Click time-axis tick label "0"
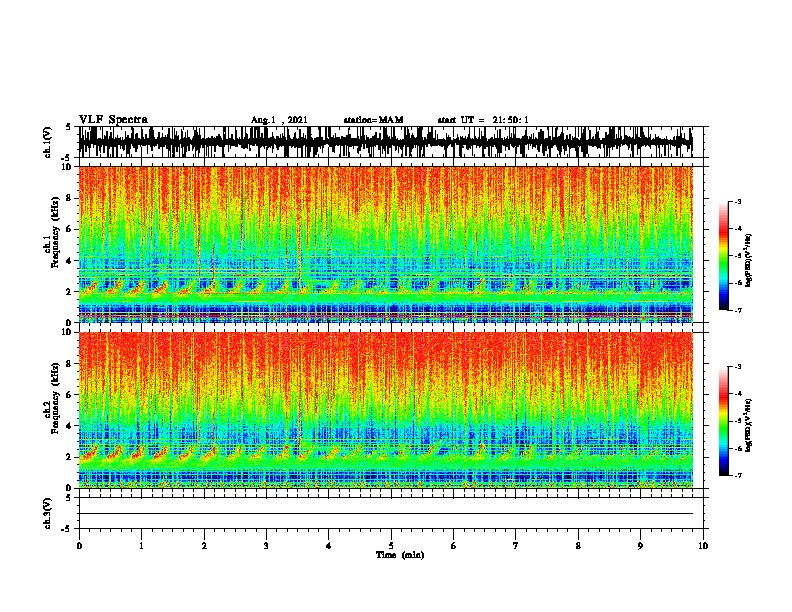The image size is (792, 612). click(79, 546)
